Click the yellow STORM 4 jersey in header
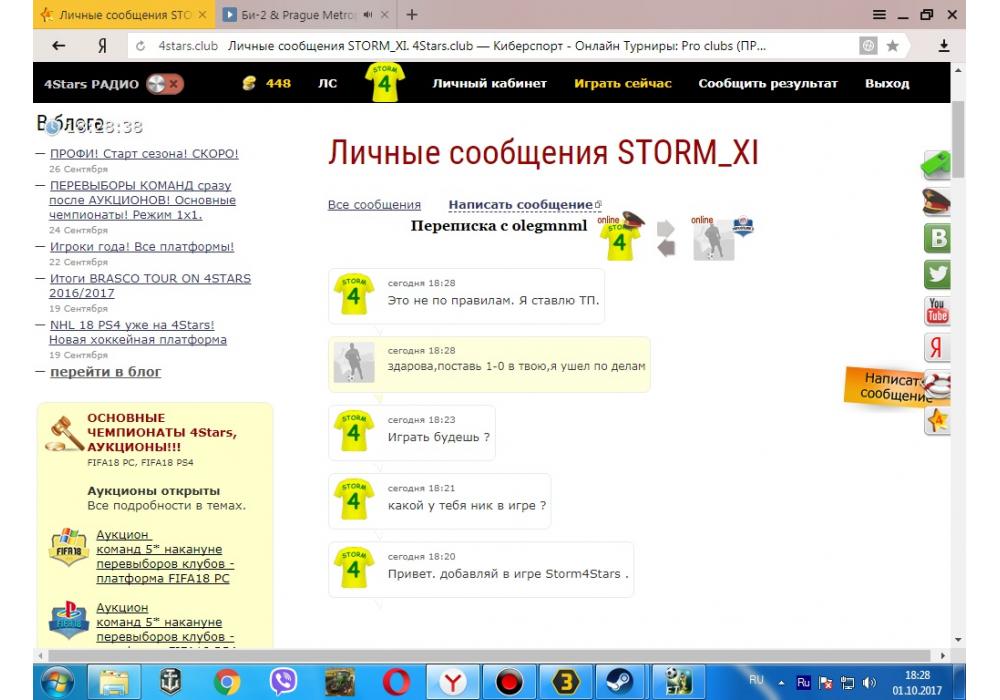The image size is (1000, 700). pos(385,83)
